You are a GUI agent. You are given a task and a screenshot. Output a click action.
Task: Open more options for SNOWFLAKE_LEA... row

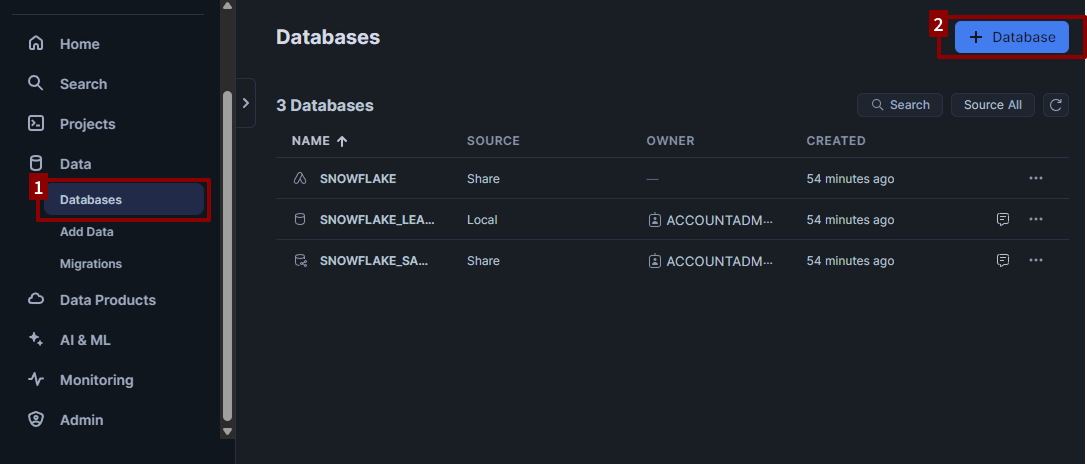[1036, 219]
